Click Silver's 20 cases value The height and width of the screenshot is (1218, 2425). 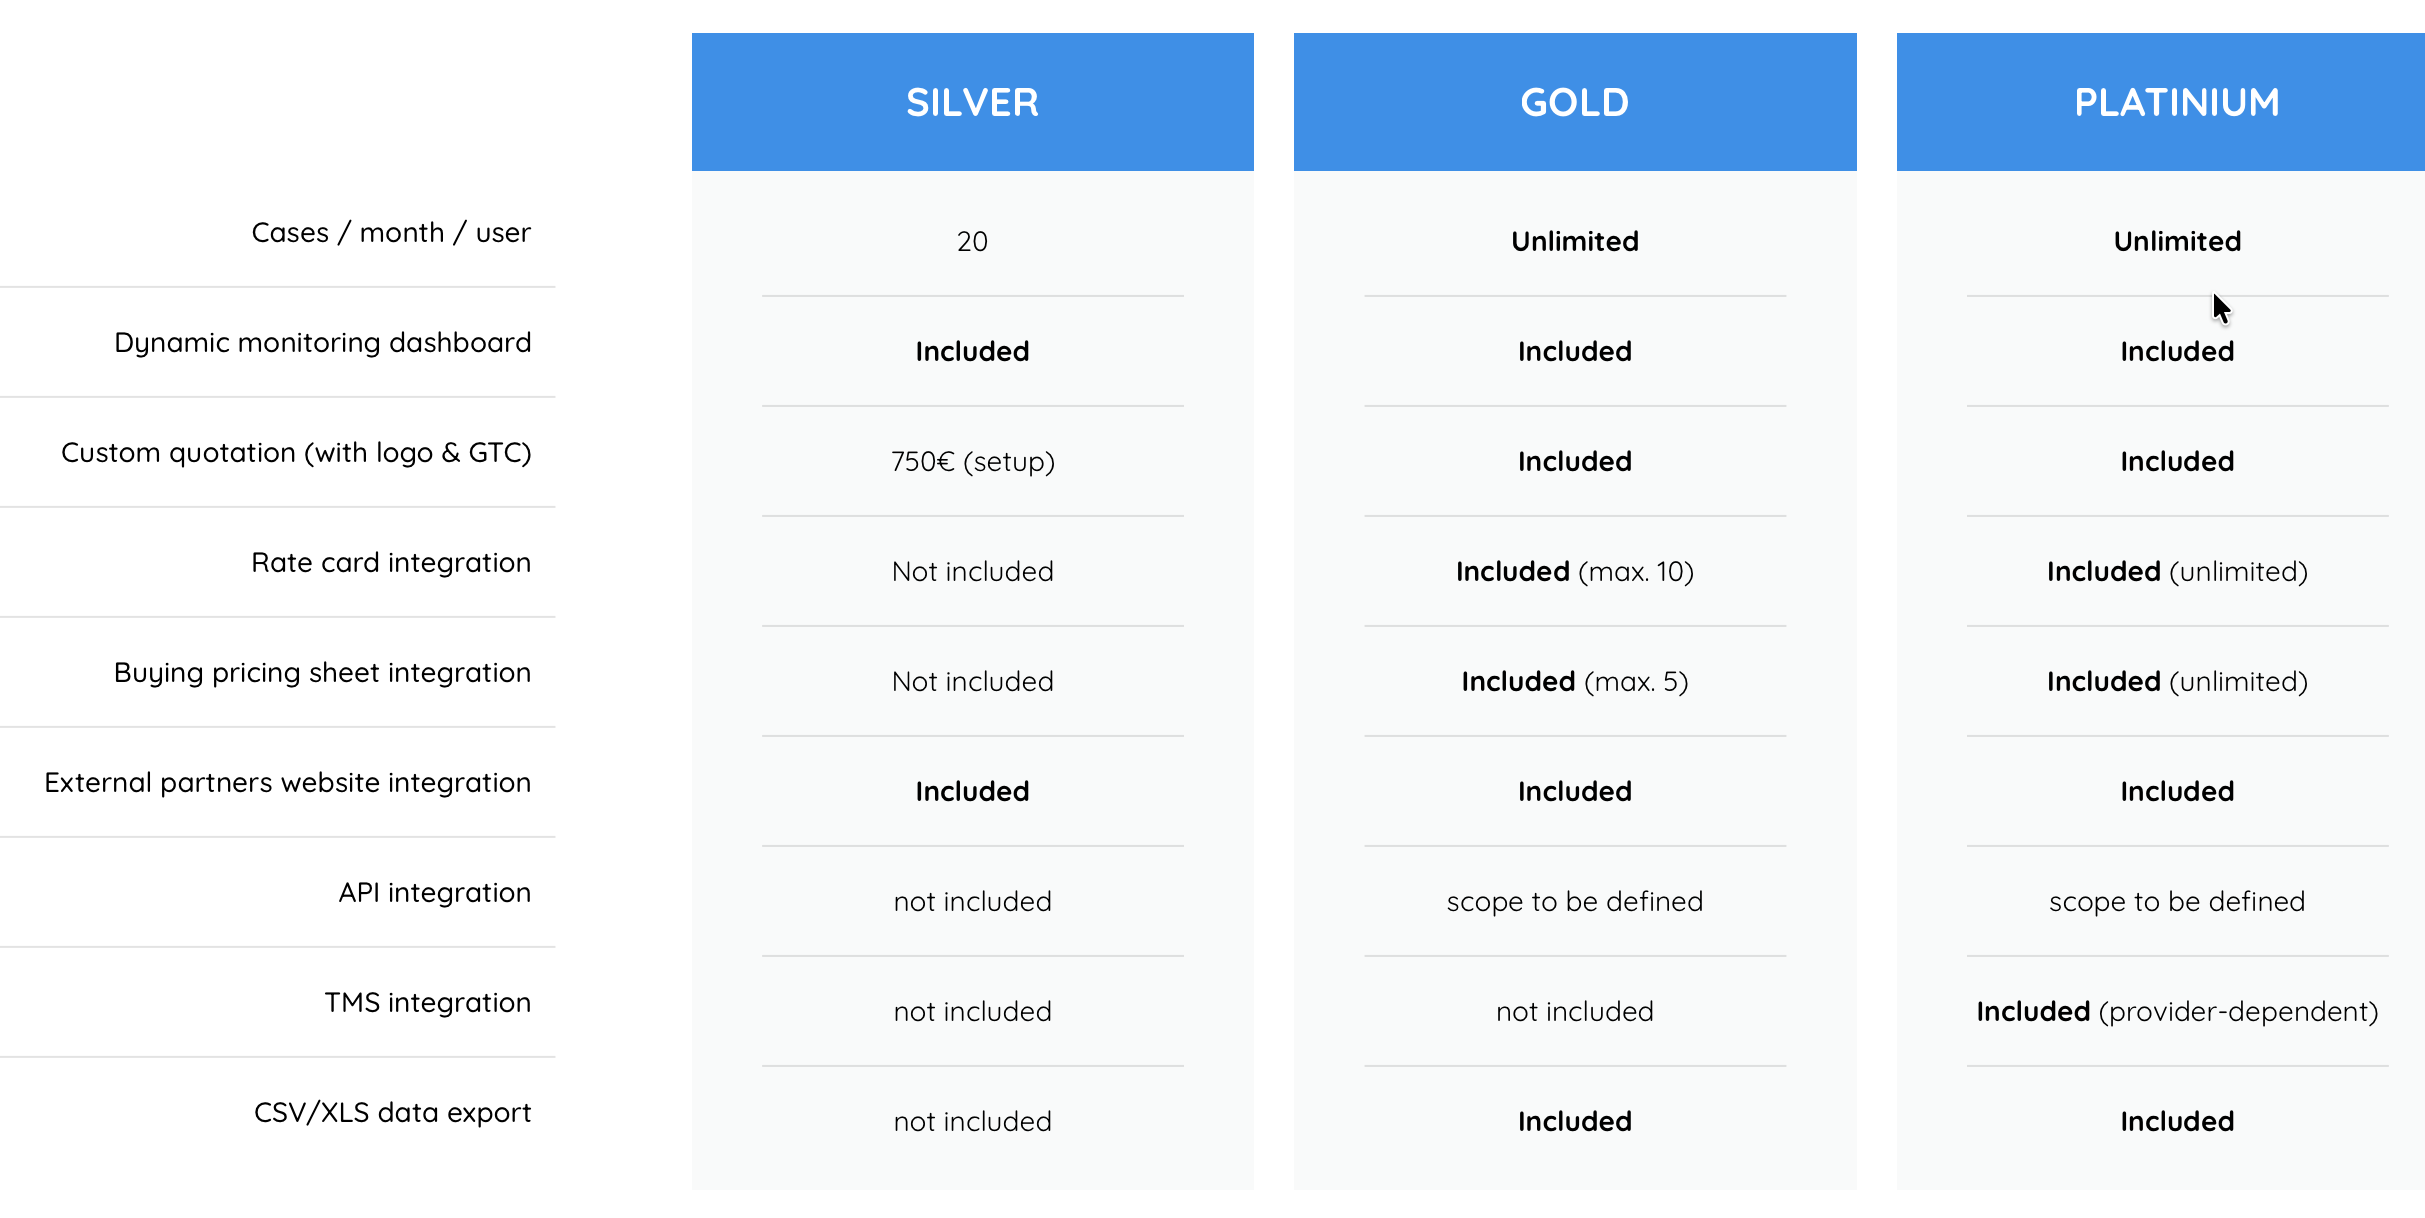tap(972, 242)
